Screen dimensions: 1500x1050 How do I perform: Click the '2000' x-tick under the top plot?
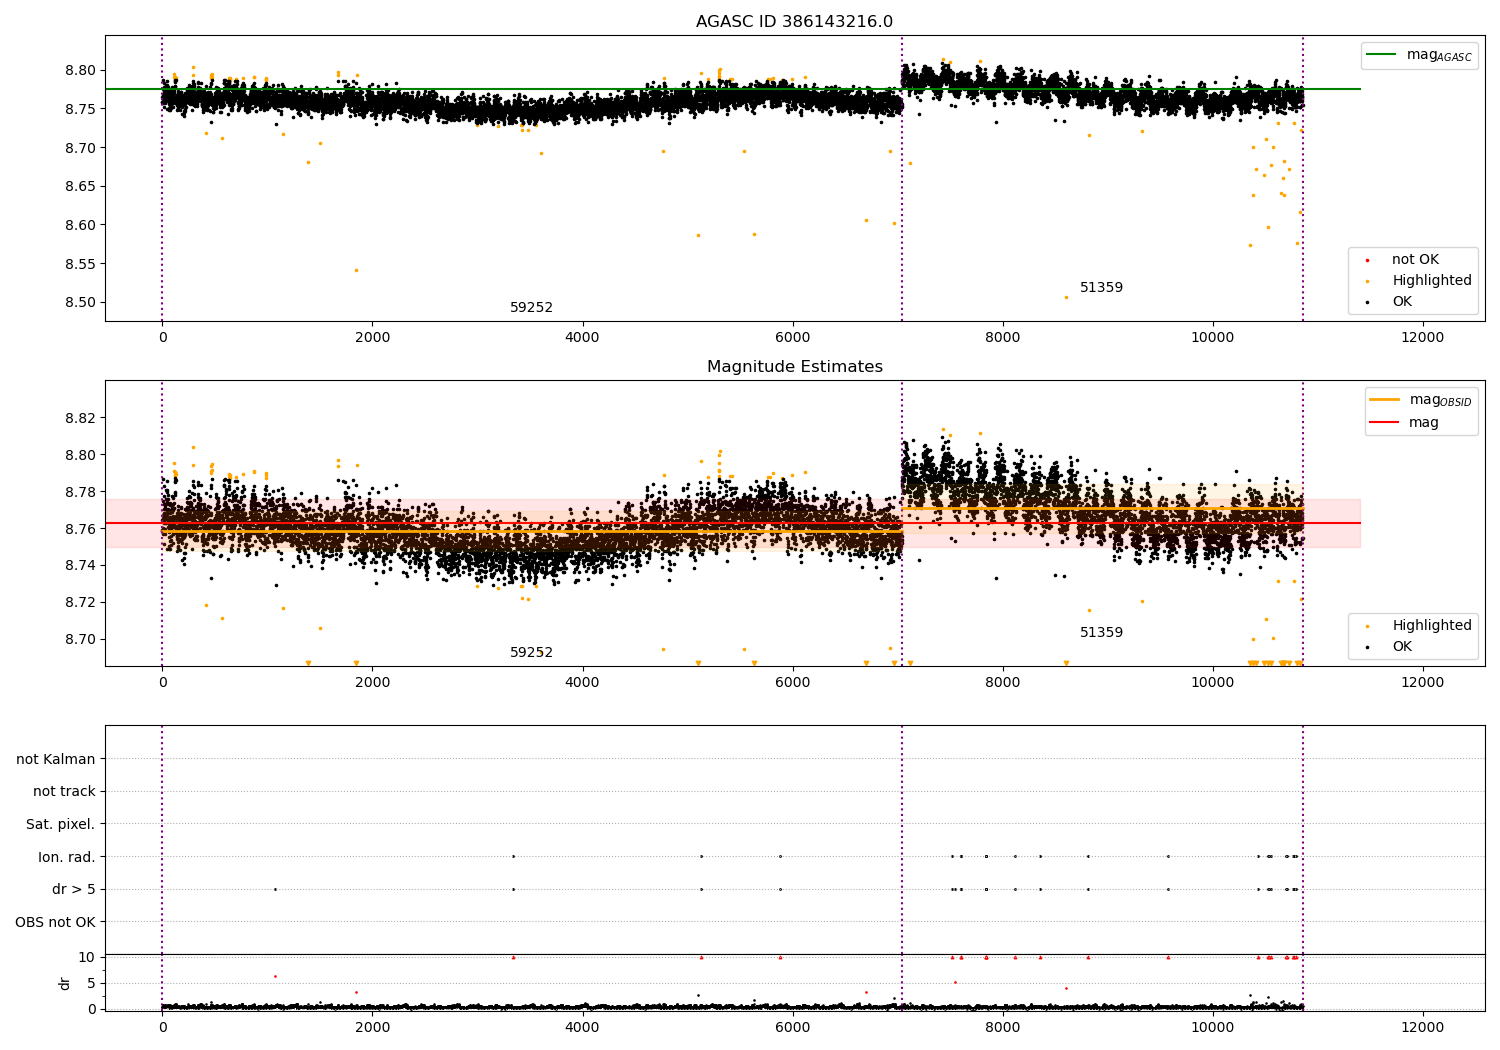pyautogui.click(x=372, y=338)
